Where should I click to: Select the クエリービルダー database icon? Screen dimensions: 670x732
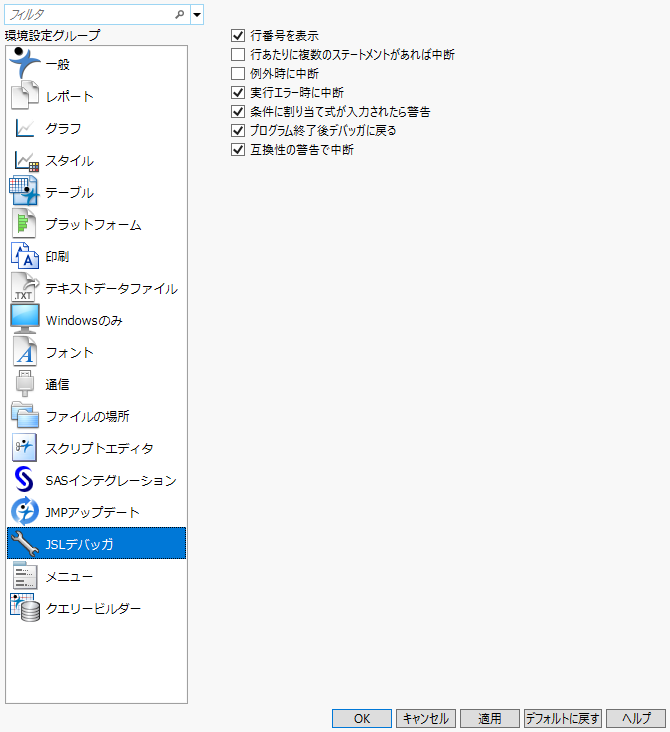25,607
